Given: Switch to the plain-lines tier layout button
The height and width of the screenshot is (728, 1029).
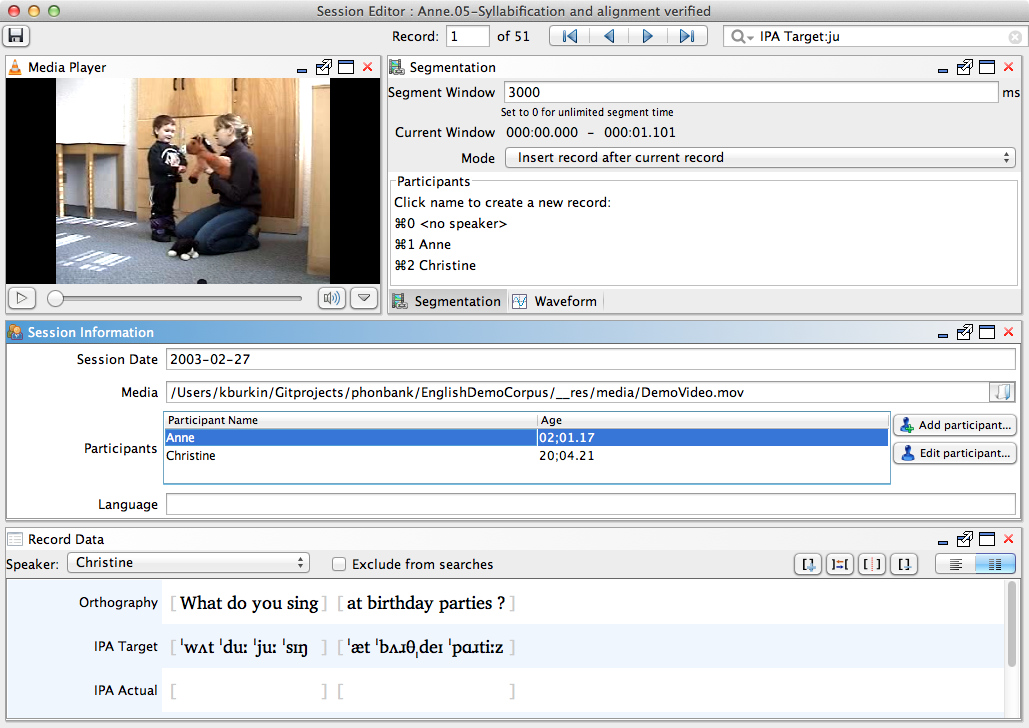Looking at the screenshot, I should (x=956, y=565).
